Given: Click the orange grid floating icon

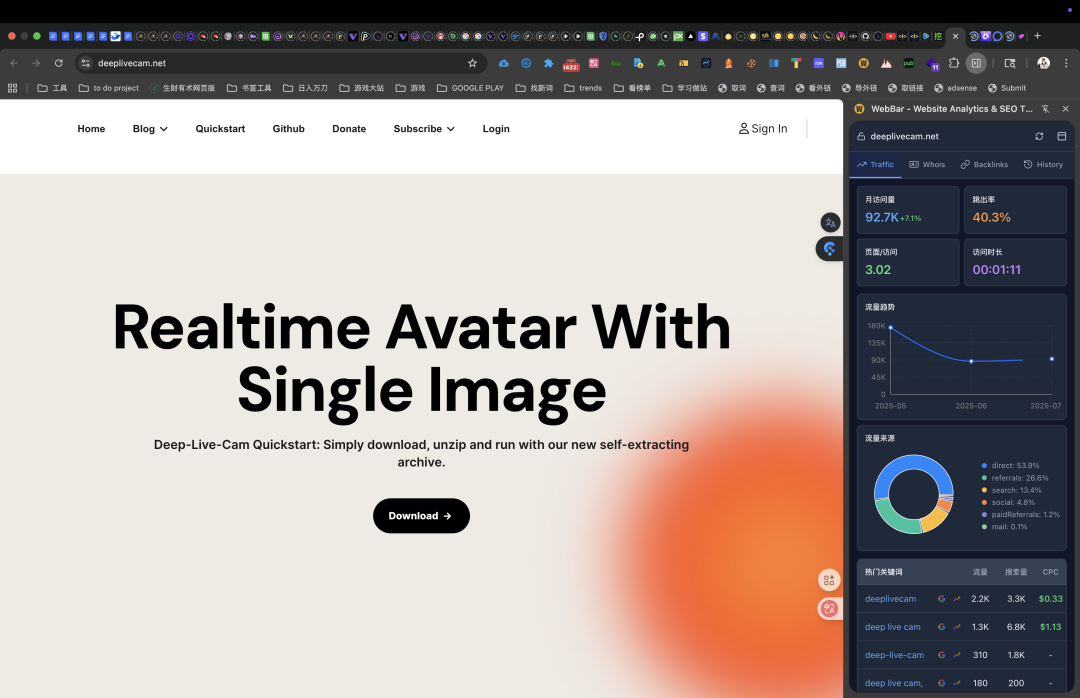Looking at the screenshot, I should click(829, 580).
